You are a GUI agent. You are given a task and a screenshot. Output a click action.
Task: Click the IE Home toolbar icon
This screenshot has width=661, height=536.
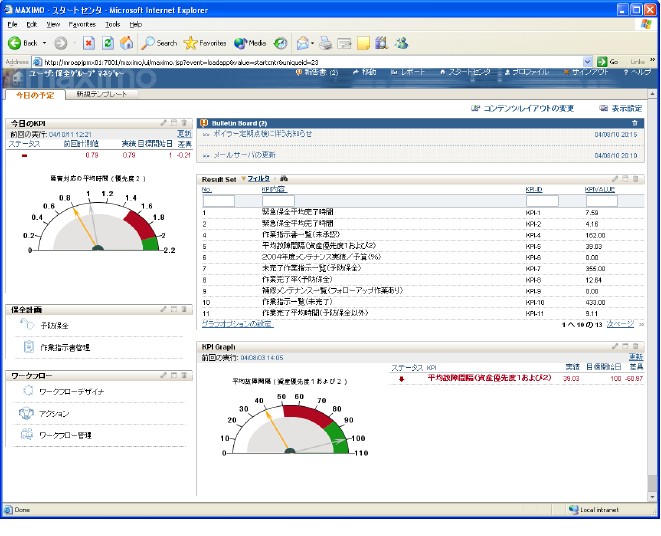tap(127, 43)
